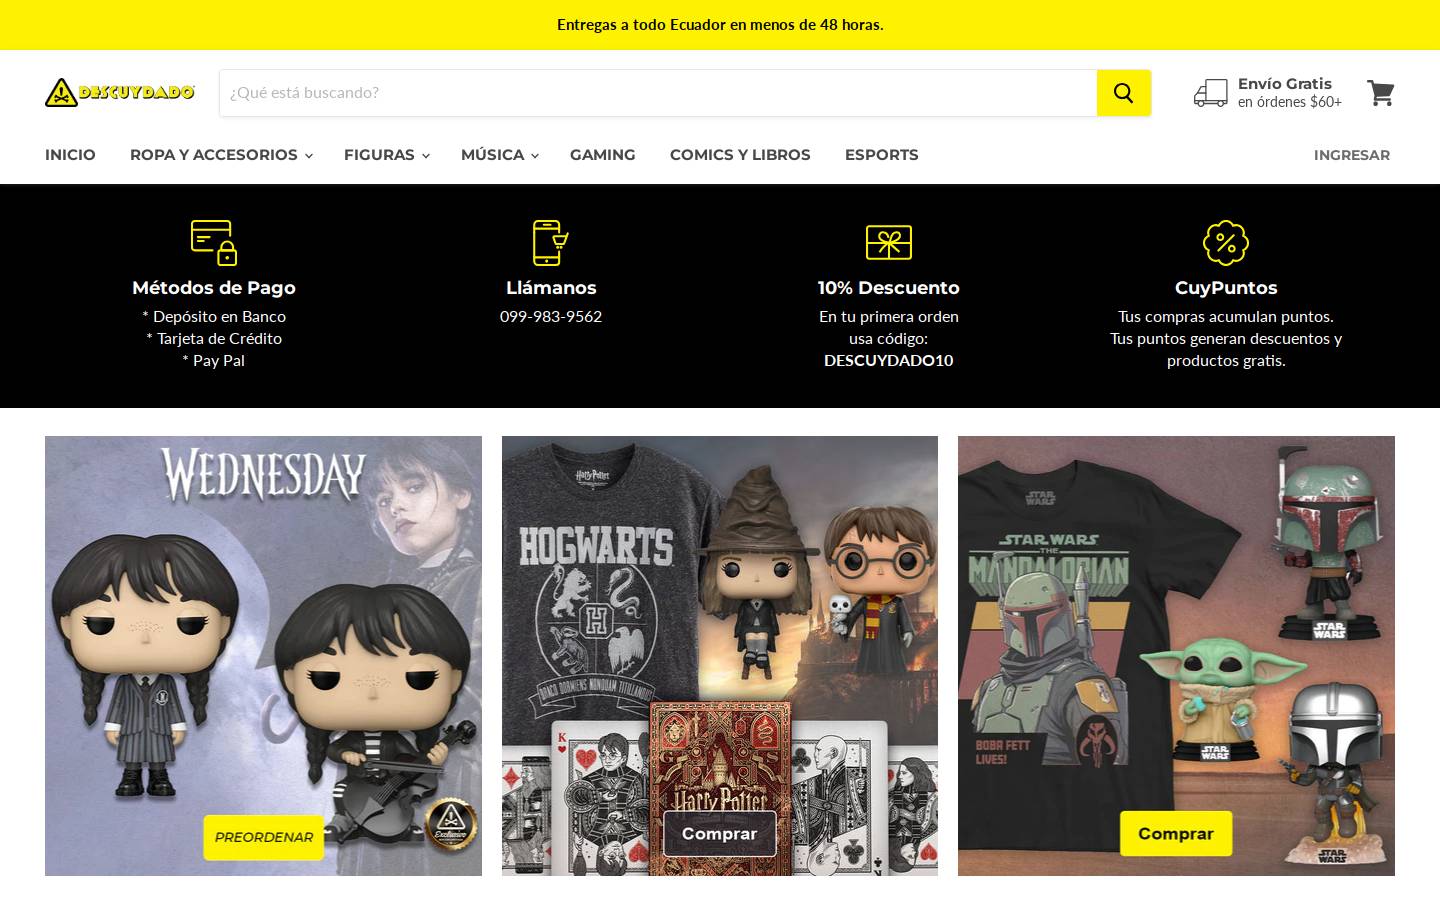Click the INGRESAR login link
The height and width of the screenshot is (900, 1440).
pyautogui.click(x=1352, y=155)
